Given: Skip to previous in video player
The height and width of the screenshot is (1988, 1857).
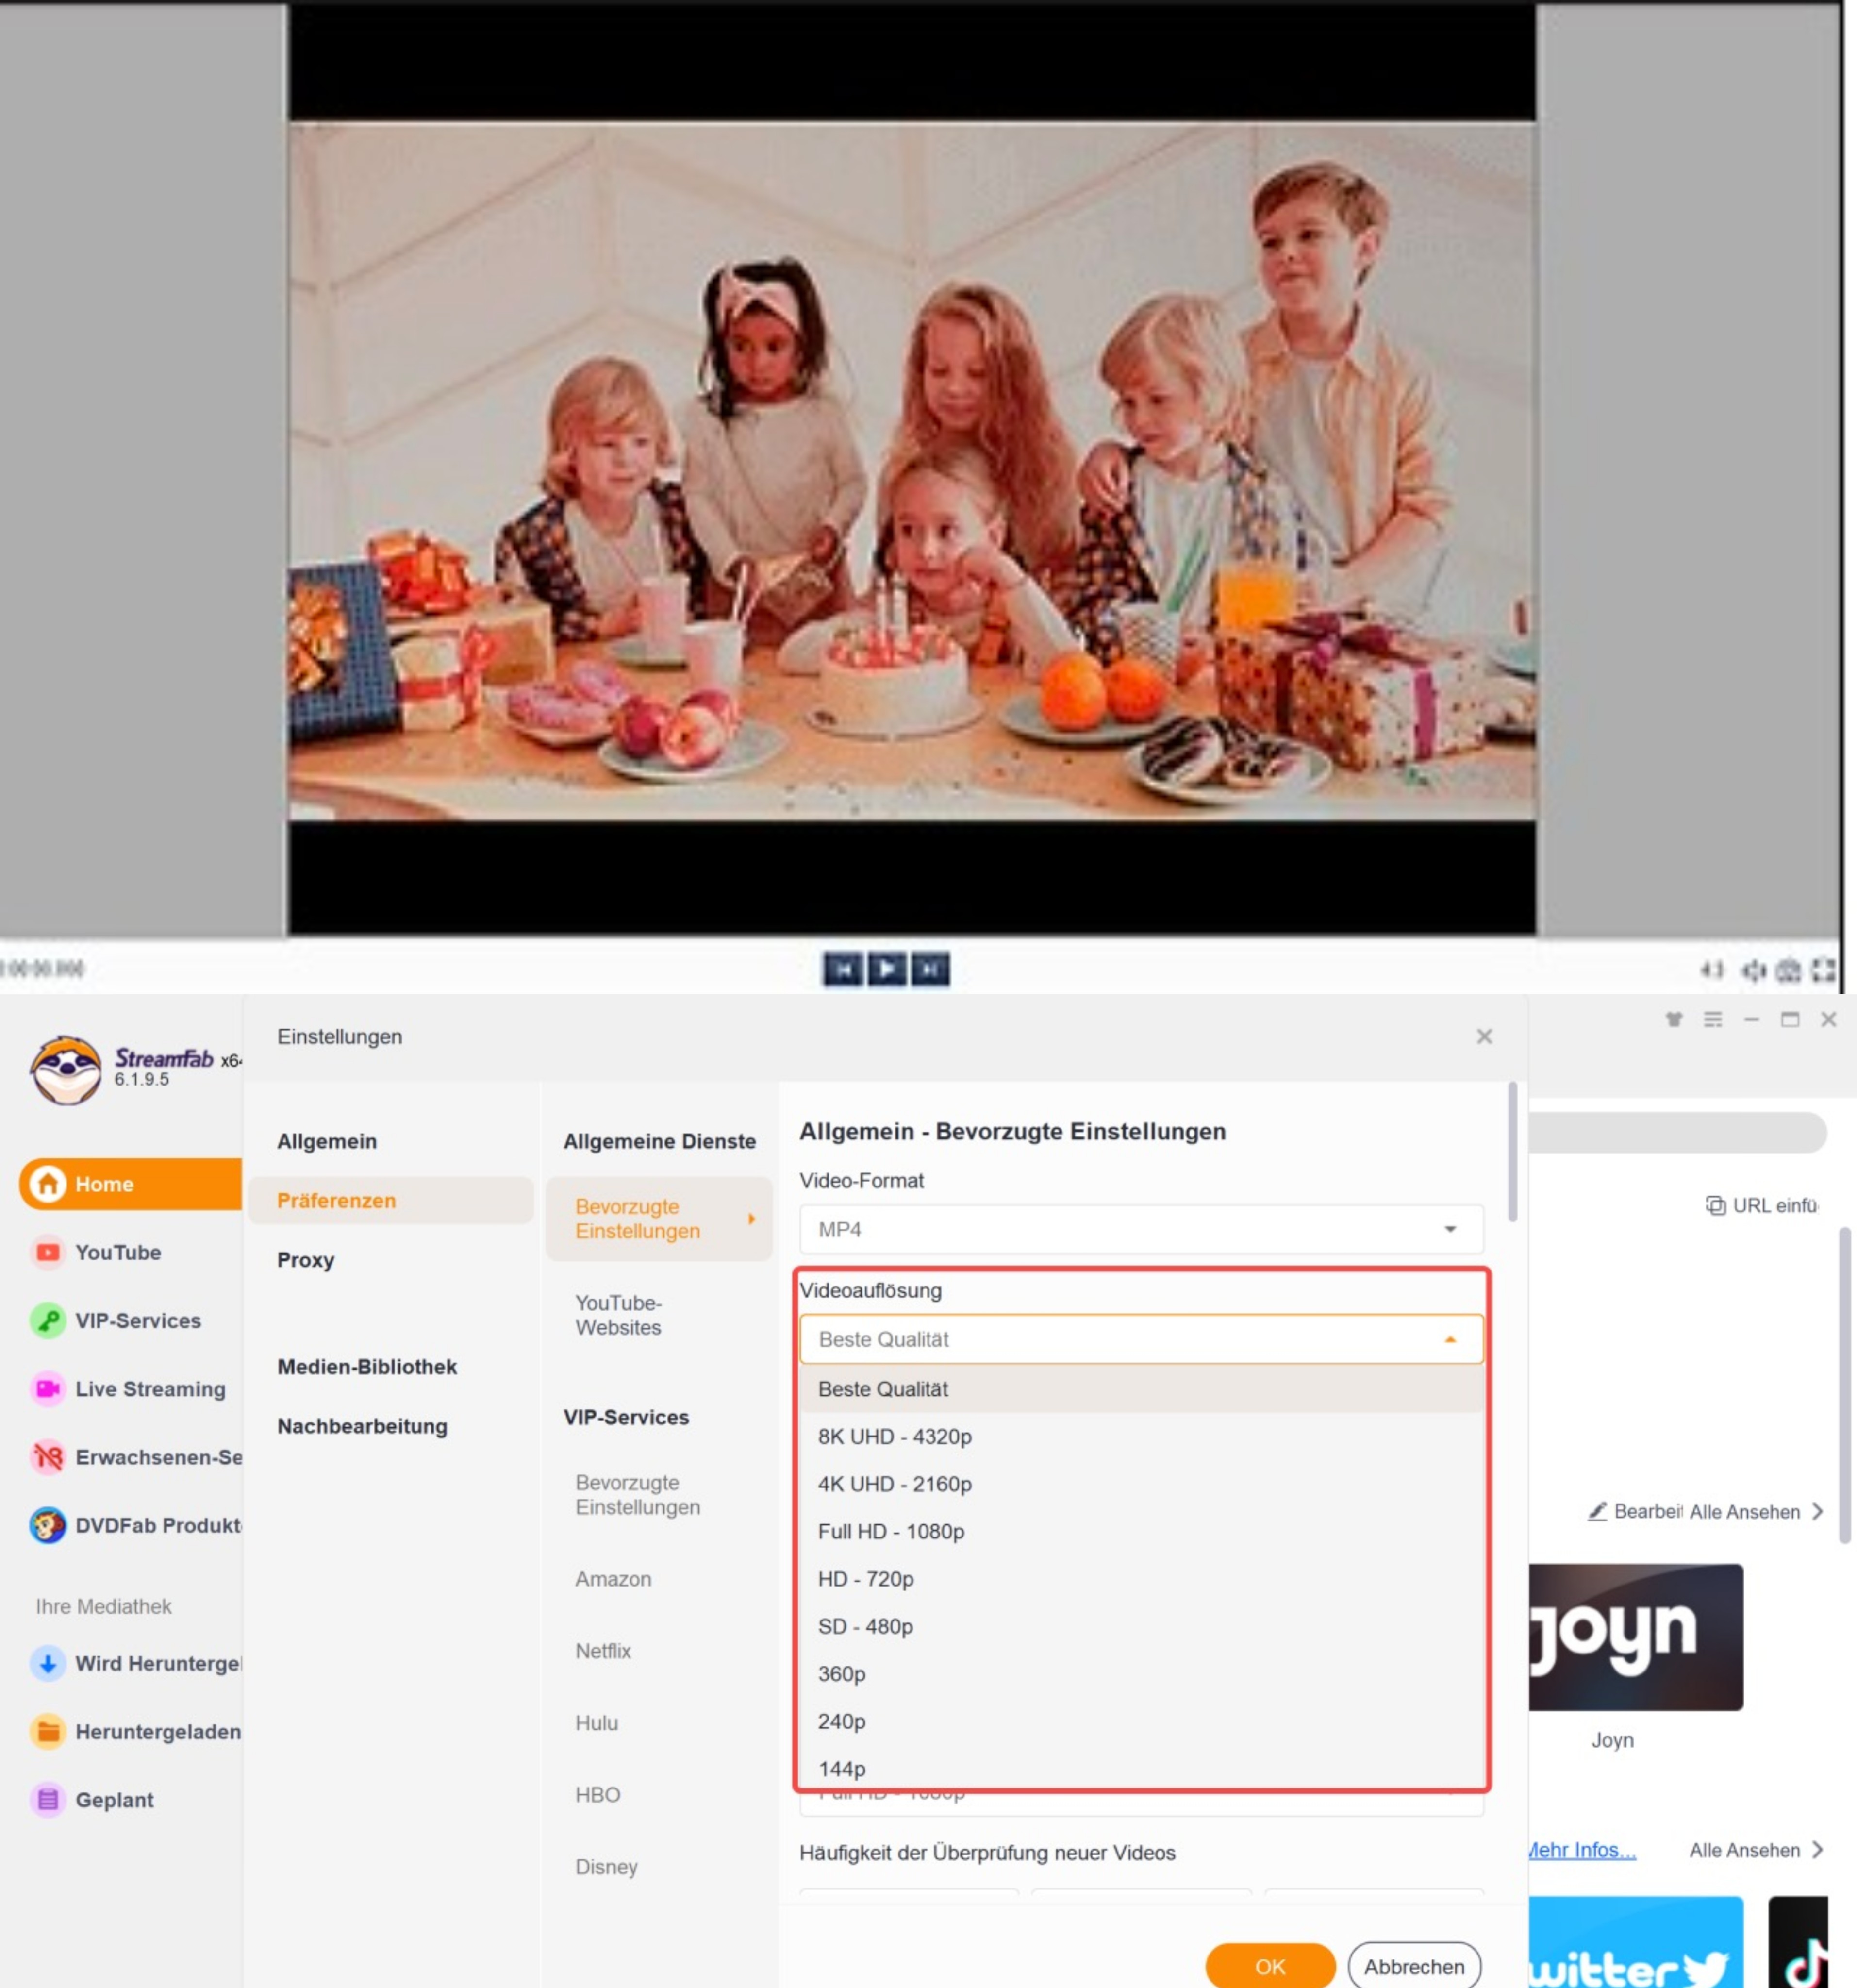Looking at the screenshot, I should click(x=843, y=968).
